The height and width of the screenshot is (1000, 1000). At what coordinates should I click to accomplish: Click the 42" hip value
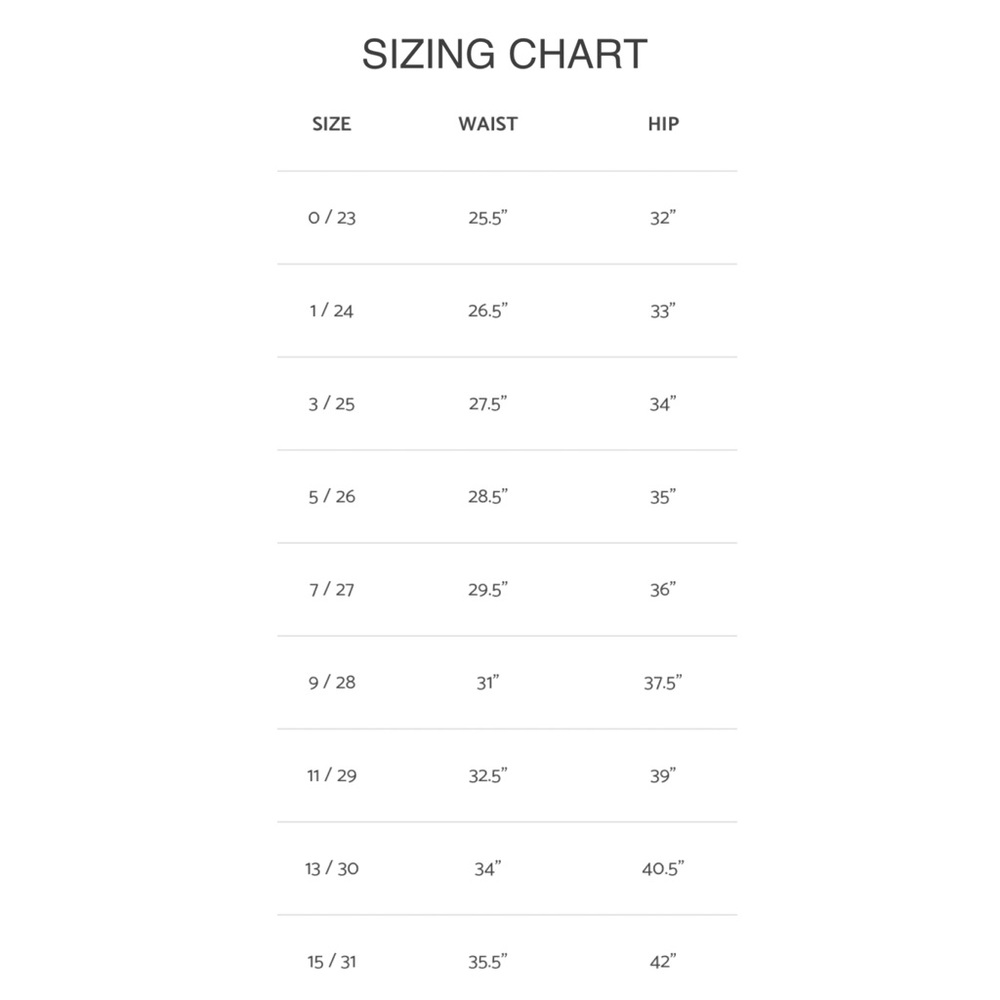pyautogui.click(x=663, y=962)
